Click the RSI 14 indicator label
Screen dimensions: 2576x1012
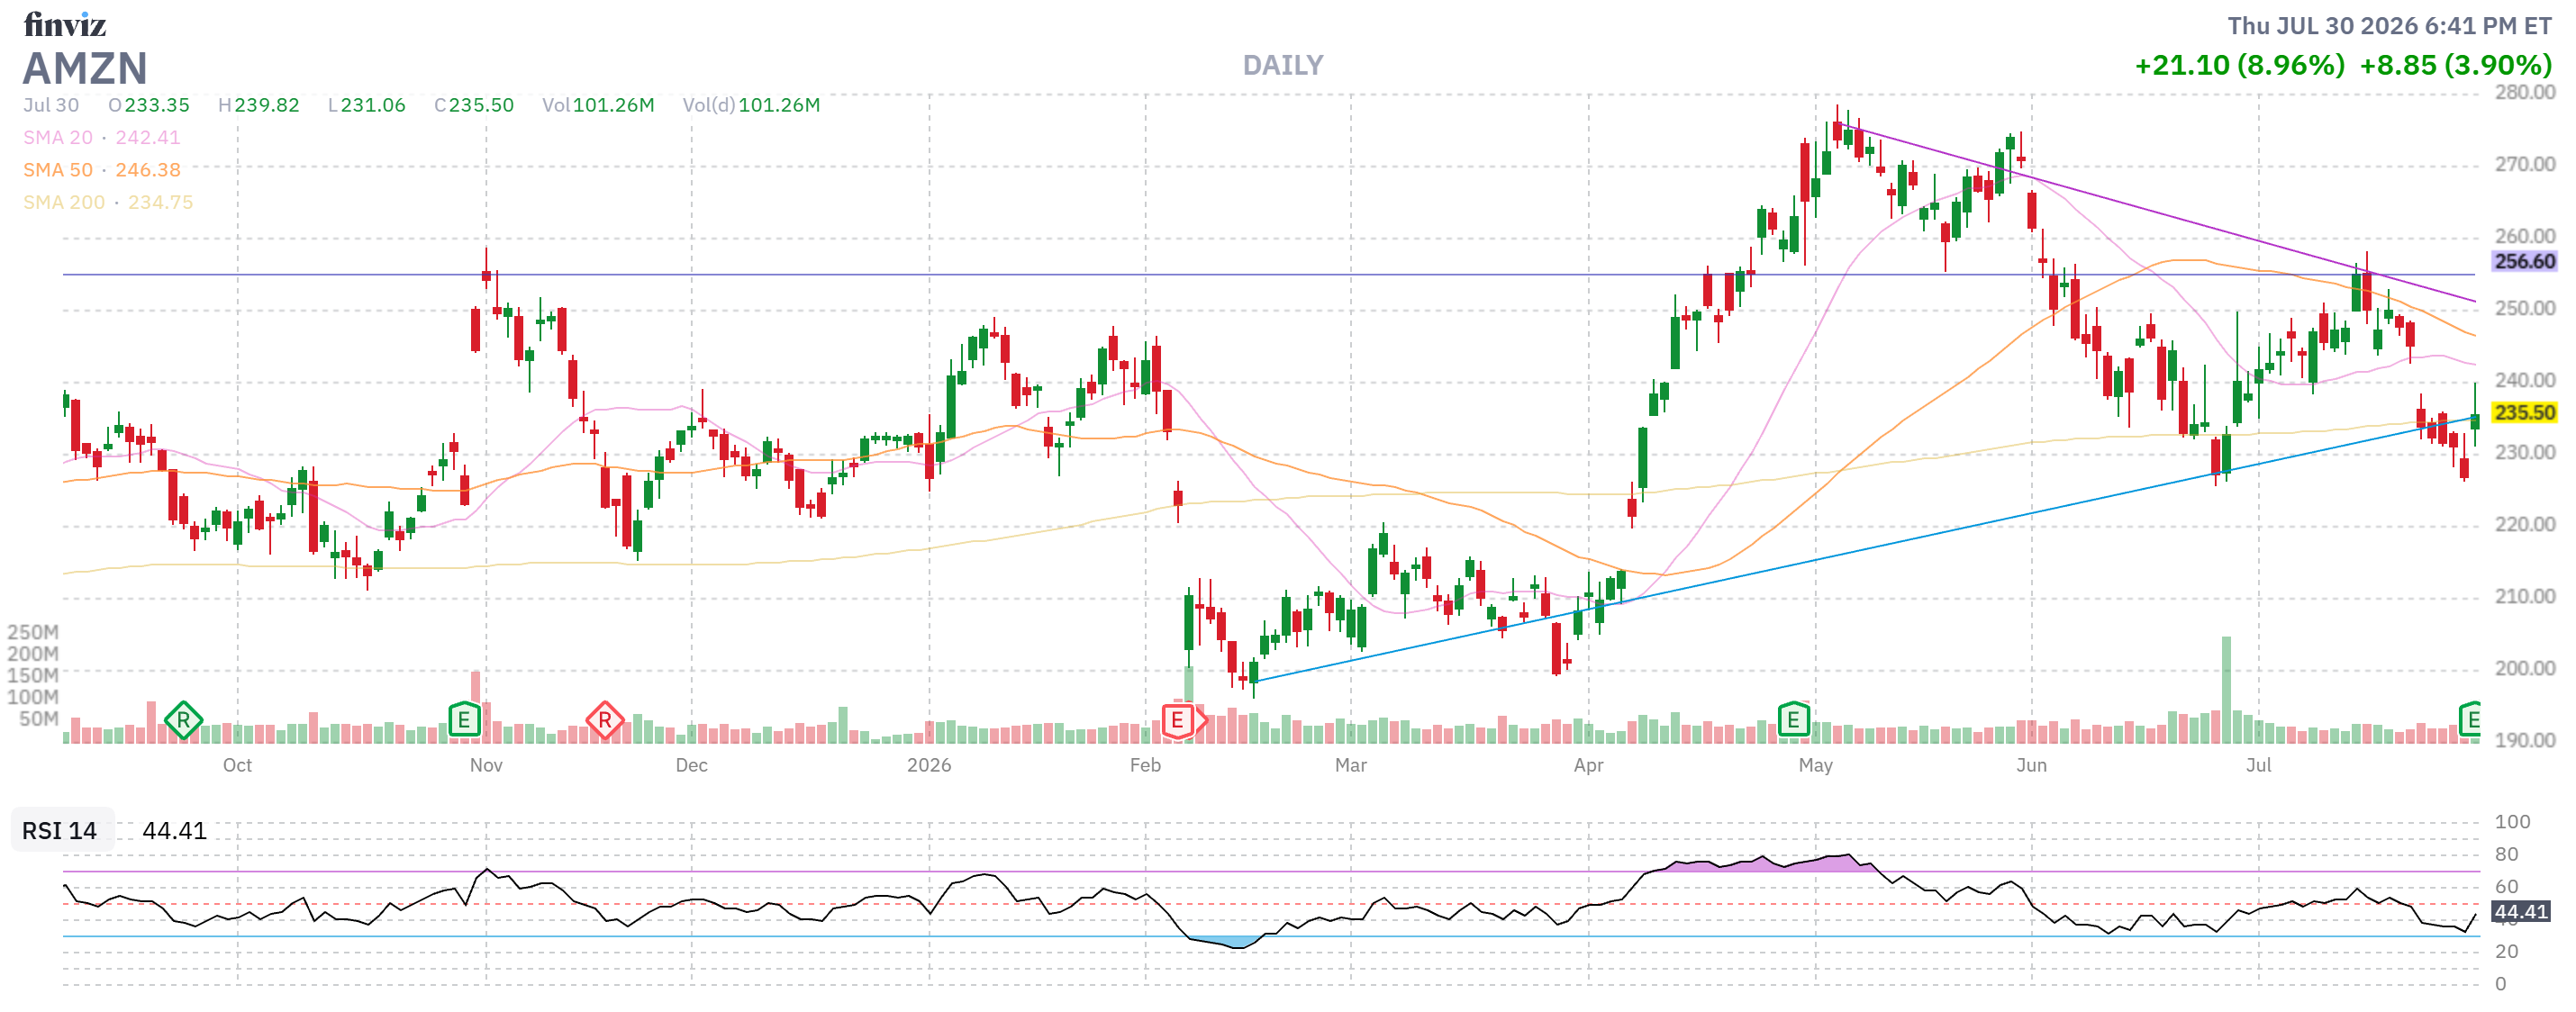coord(59,831)
